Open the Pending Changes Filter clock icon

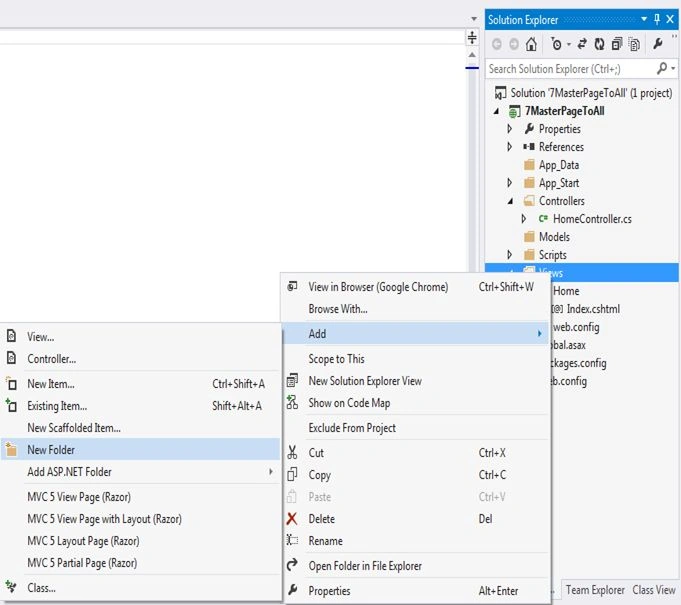pos(556,44)
